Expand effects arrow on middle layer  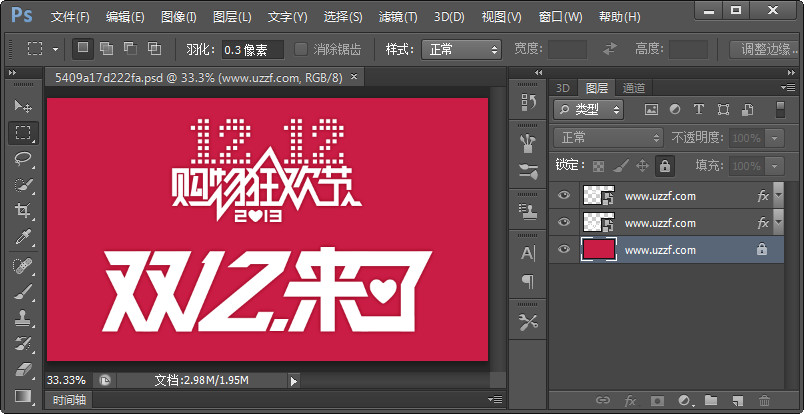click(778, 222)
